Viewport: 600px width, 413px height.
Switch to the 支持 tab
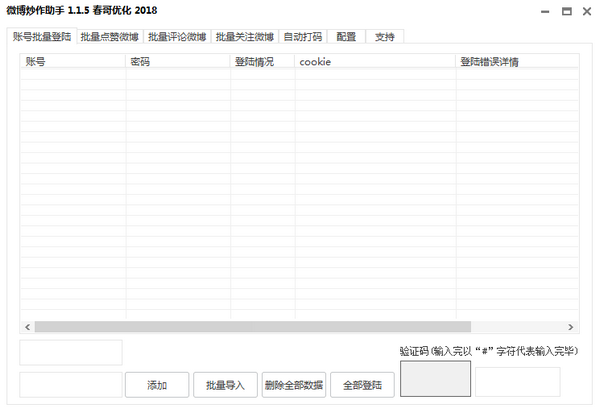384,37
